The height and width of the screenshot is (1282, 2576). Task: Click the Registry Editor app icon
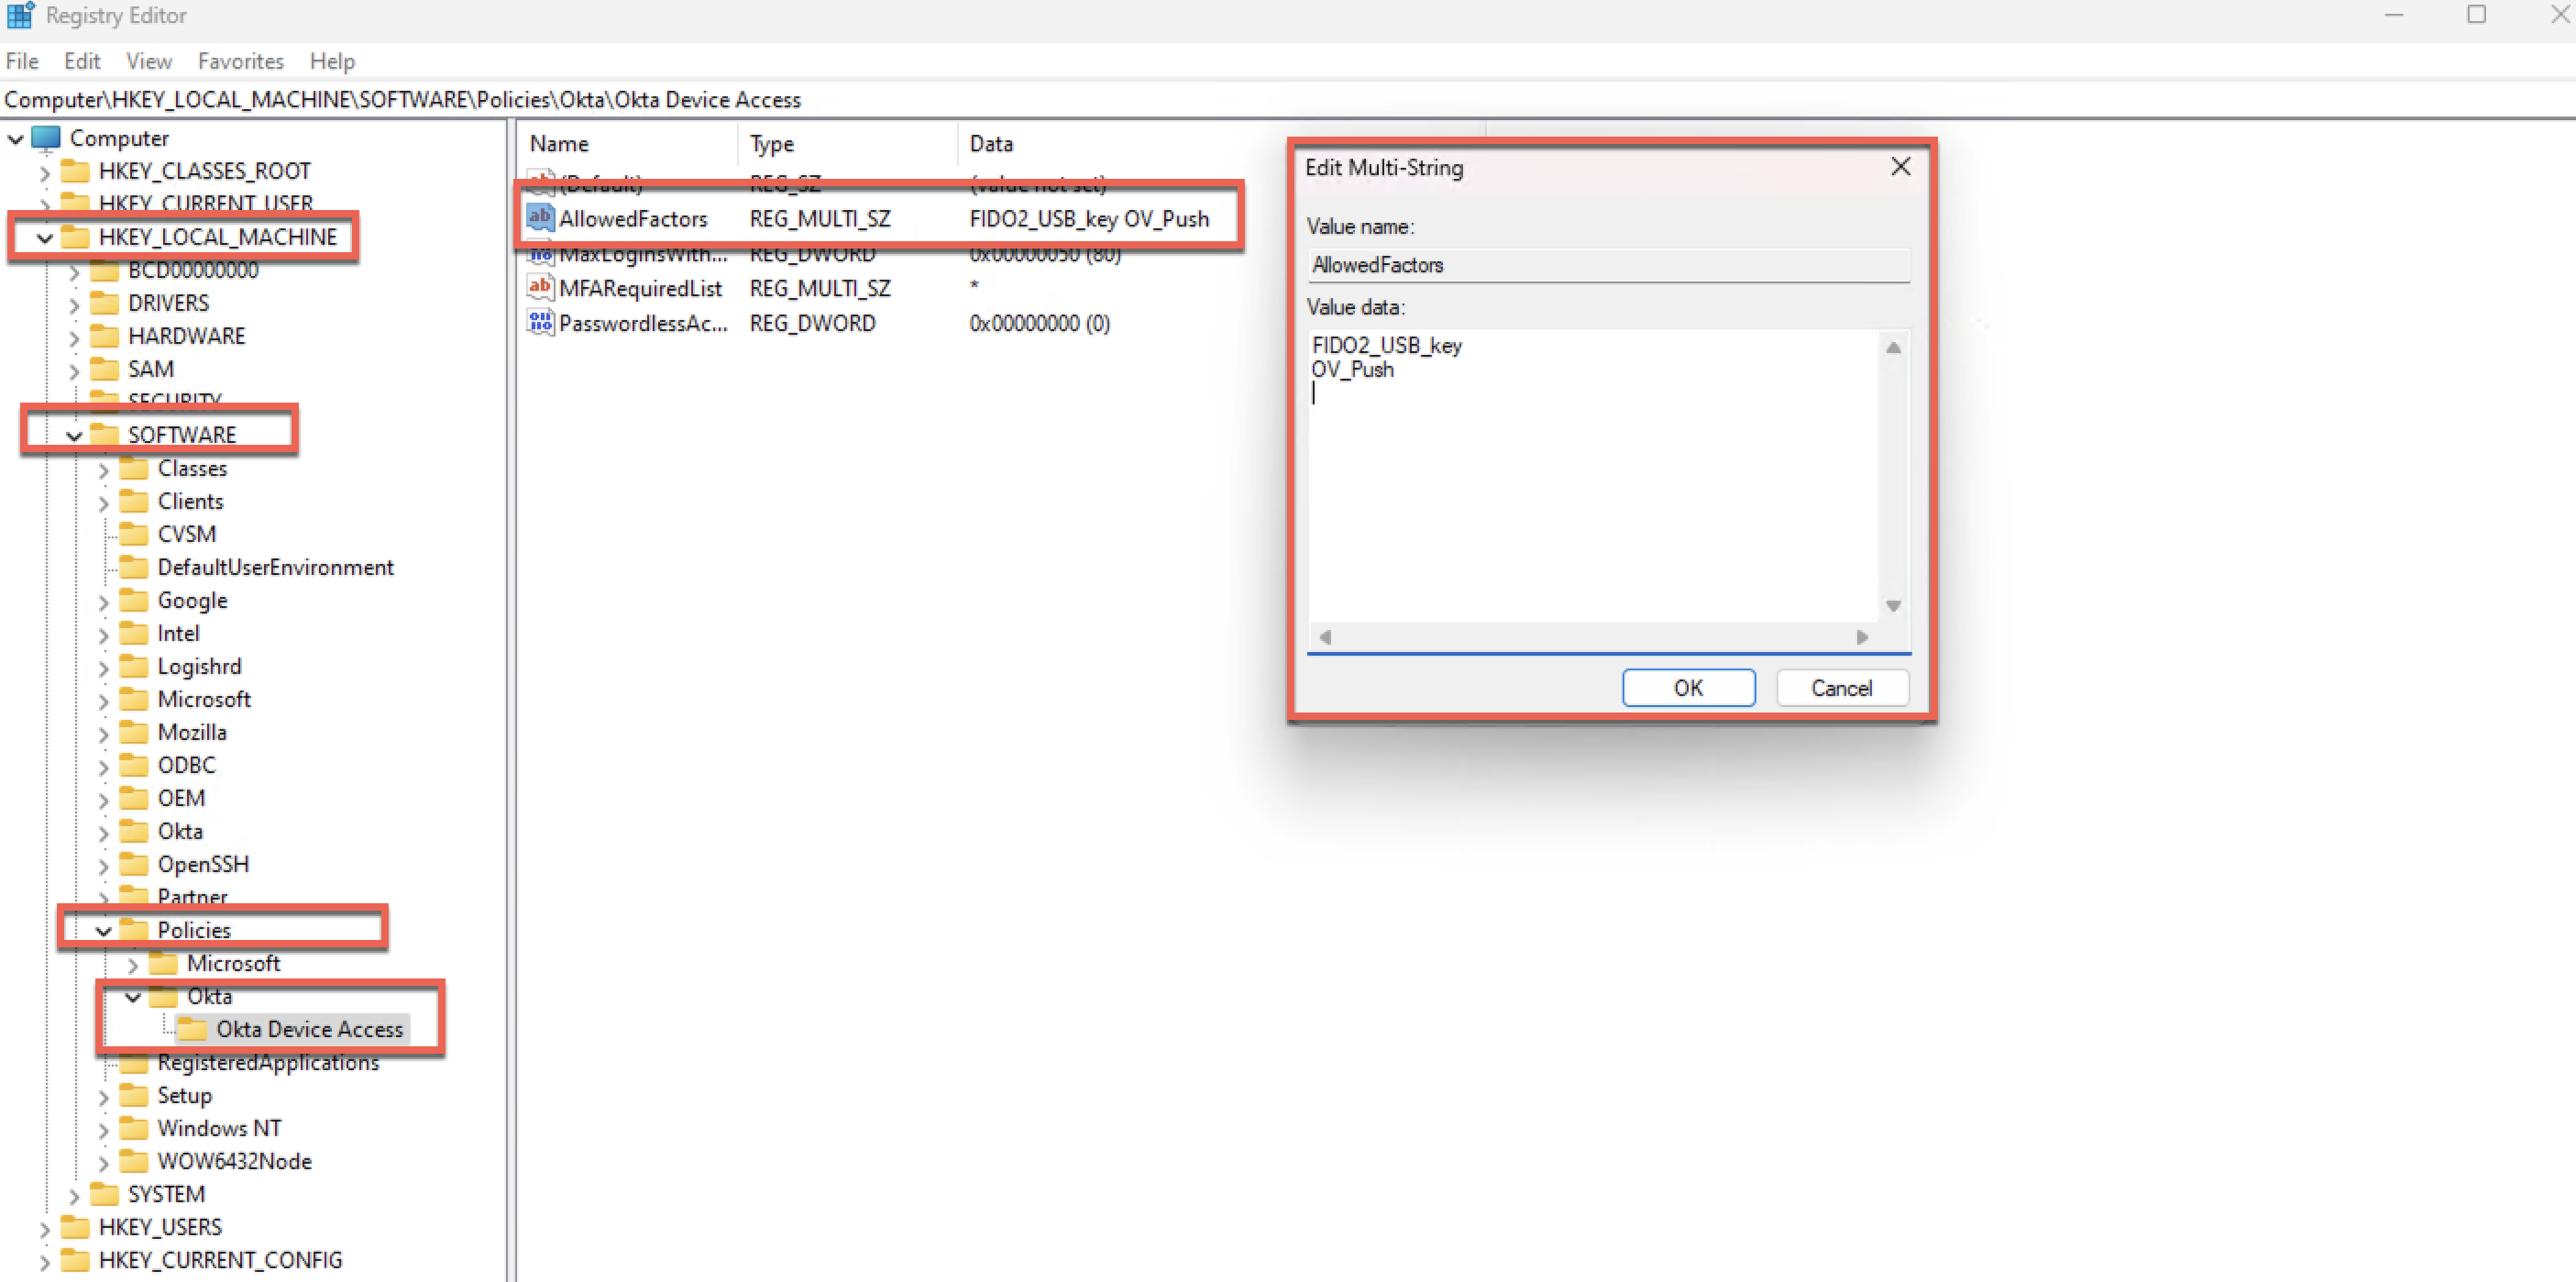click(x=20, y=15)
